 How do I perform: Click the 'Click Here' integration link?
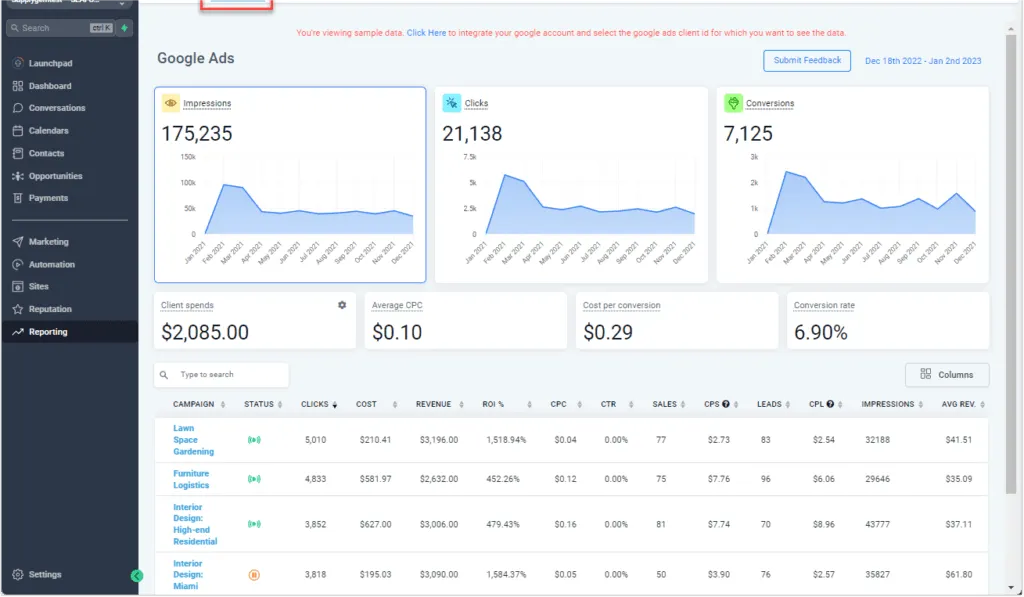(426, 33)
